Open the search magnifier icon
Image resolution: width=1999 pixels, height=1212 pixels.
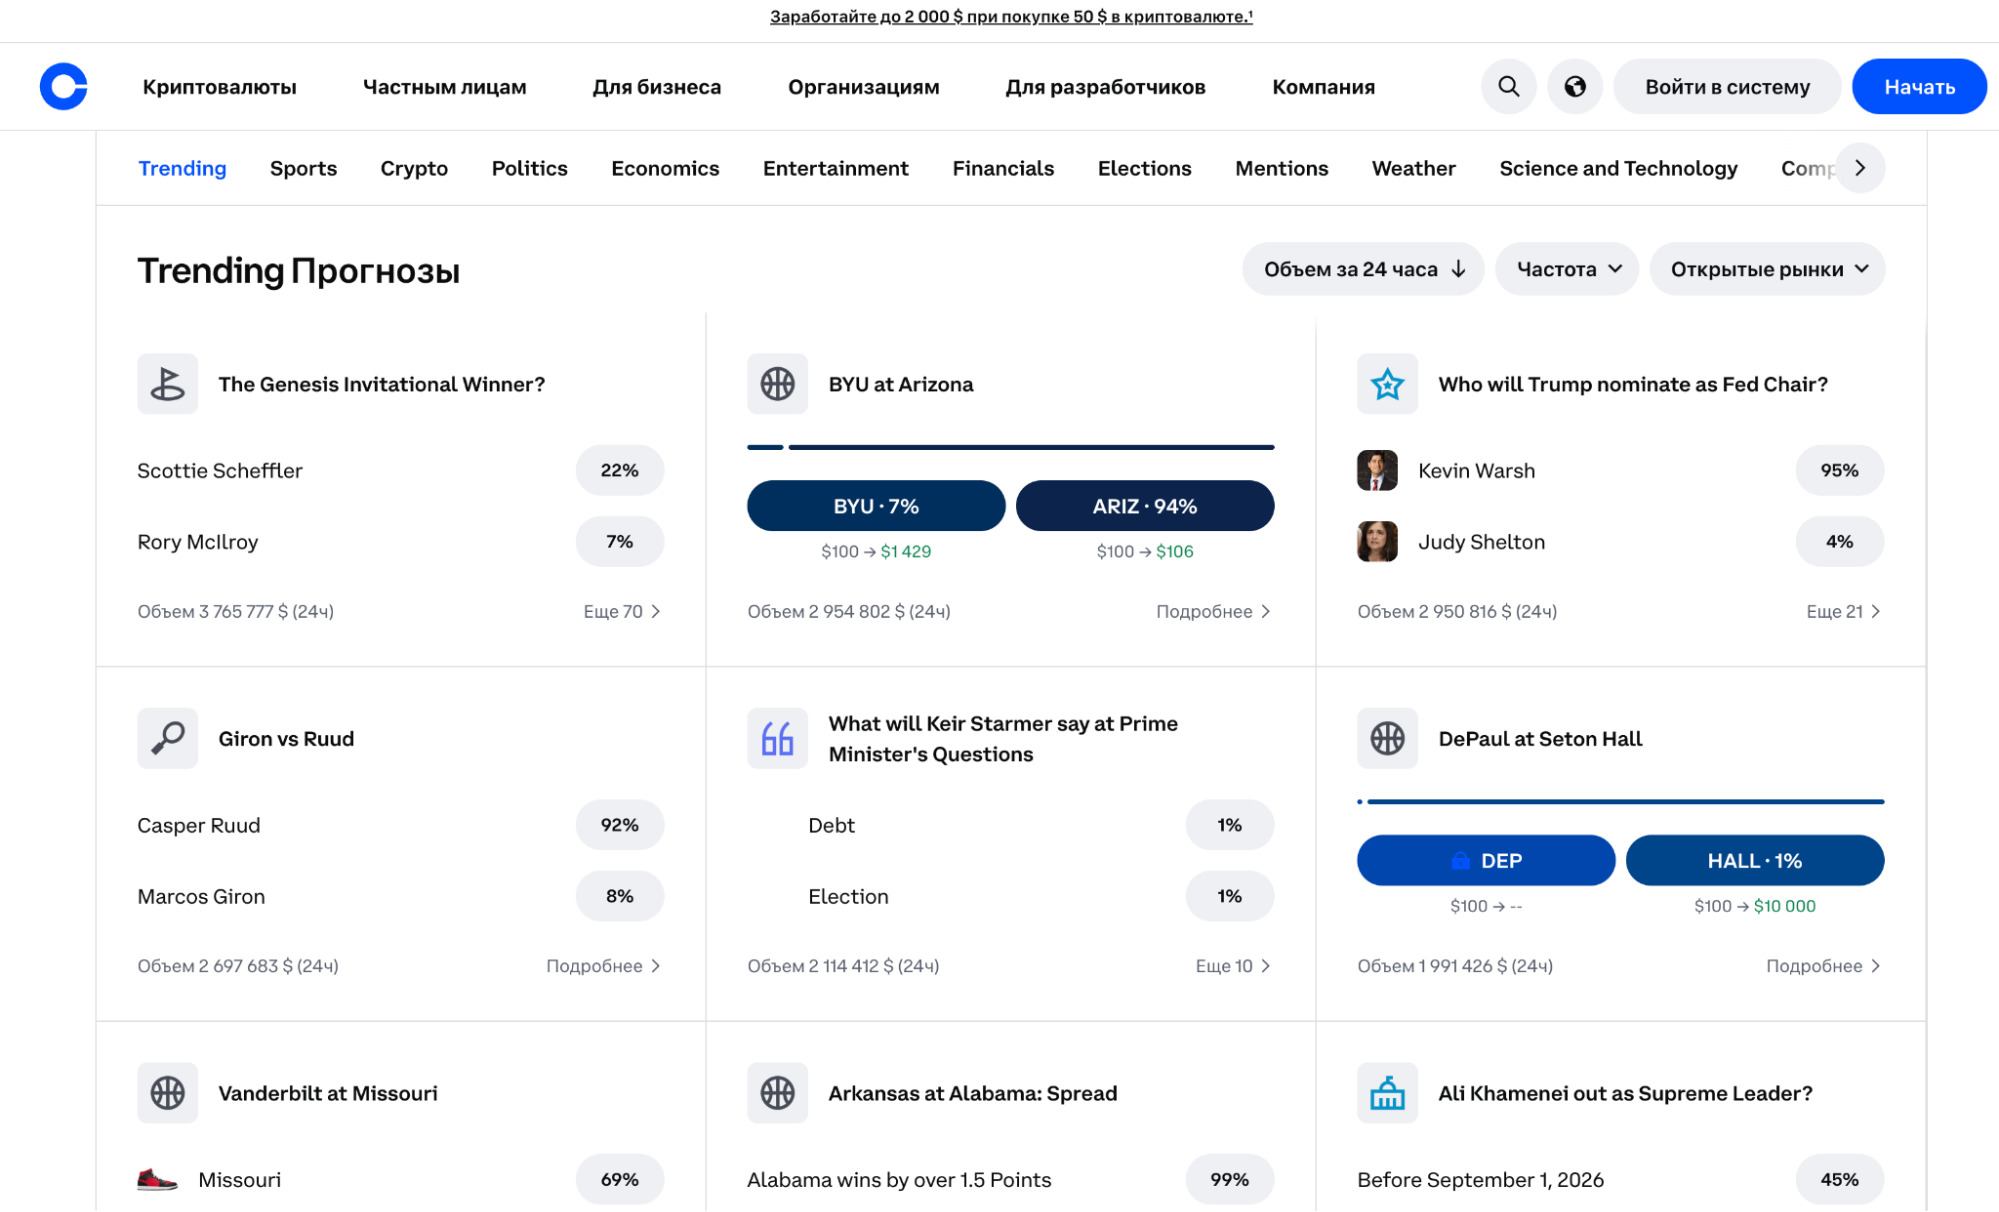pos(1508,86)
